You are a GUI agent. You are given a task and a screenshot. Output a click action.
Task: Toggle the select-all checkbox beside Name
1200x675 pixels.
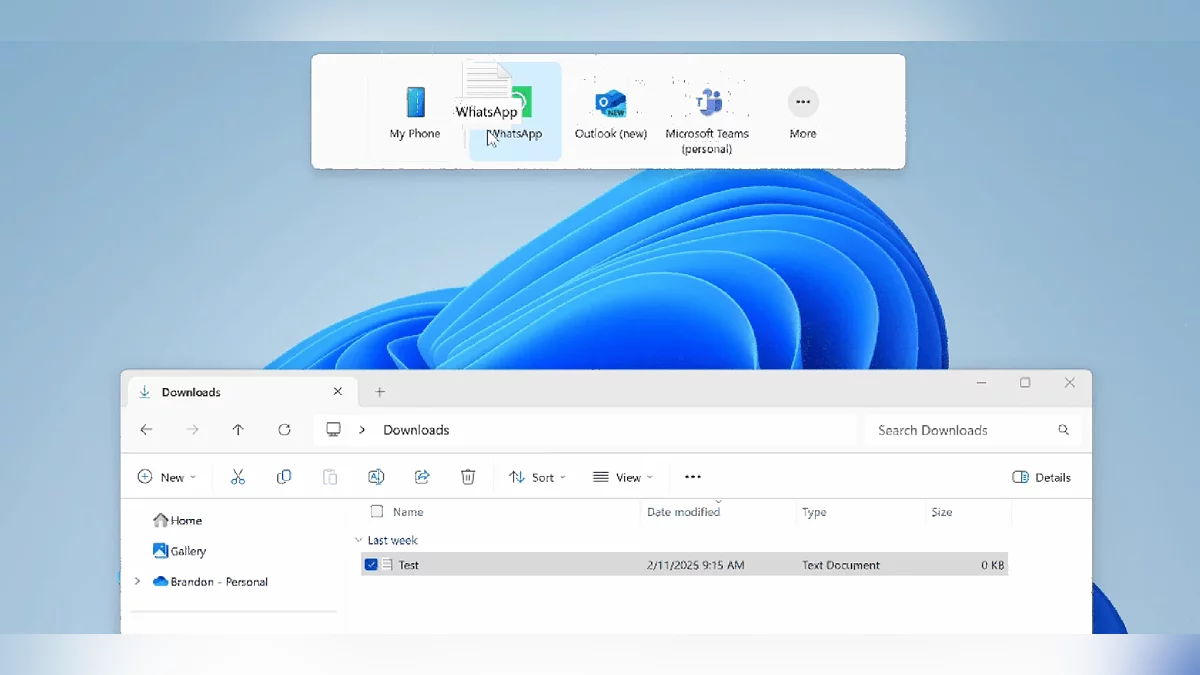[x=377, y=512]
